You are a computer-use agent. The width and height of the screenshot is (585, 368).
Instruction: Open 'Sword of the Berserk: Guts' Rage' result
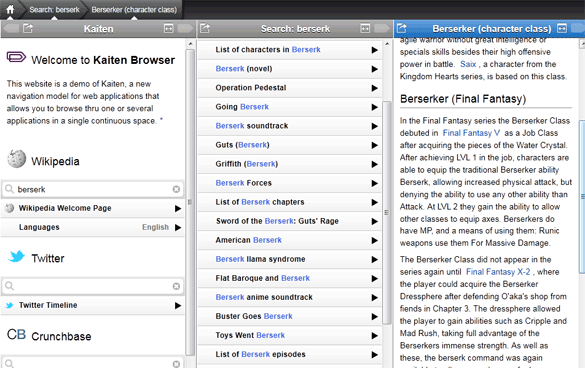[x=289, y=221]
